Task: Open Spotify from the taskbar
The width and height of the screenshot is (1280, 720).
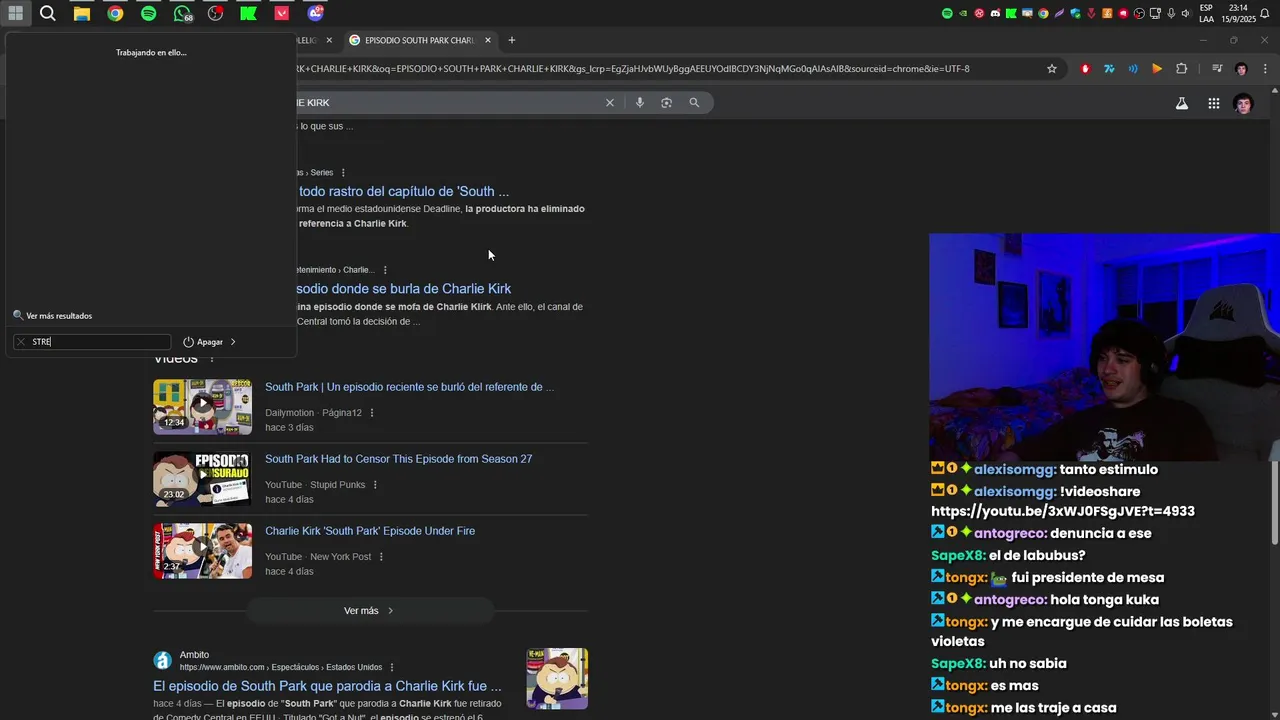Action: pos(148,13)
